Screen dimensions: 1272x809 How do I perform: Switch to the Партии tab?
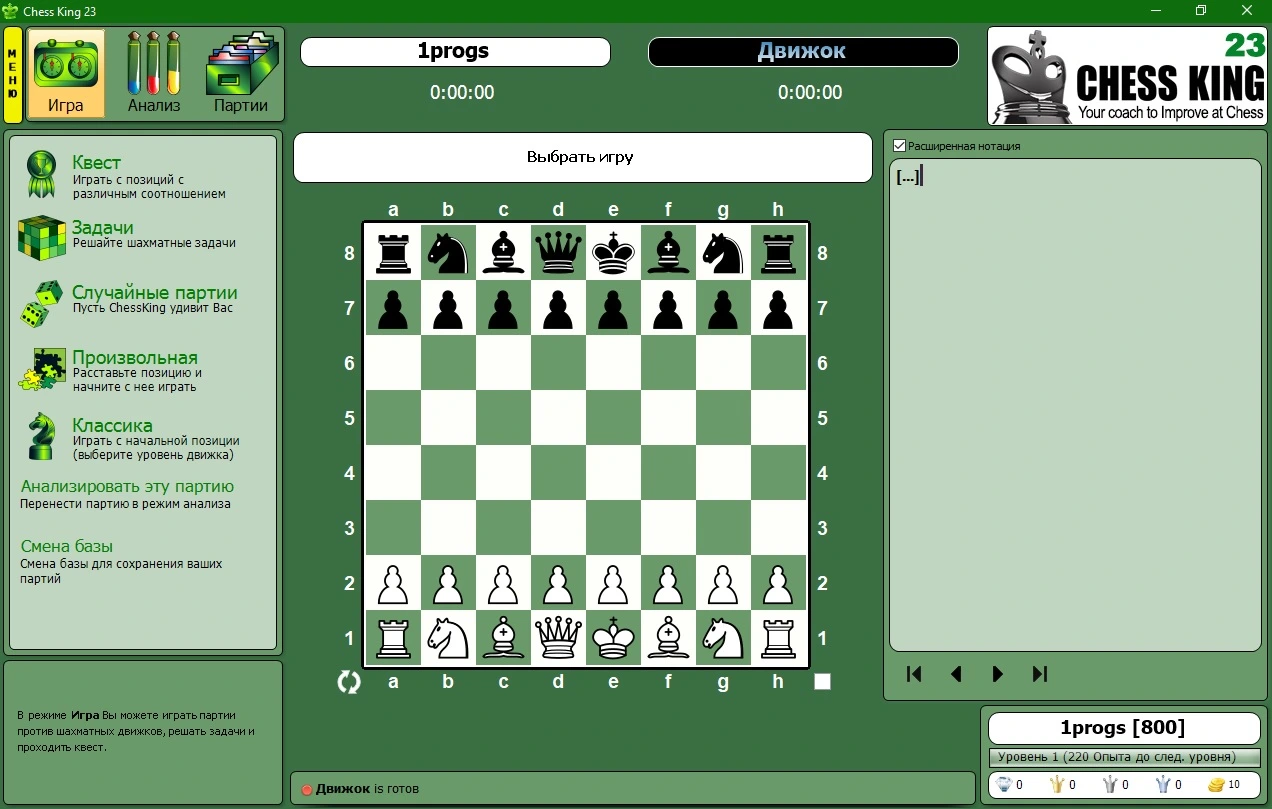(241, 74)
